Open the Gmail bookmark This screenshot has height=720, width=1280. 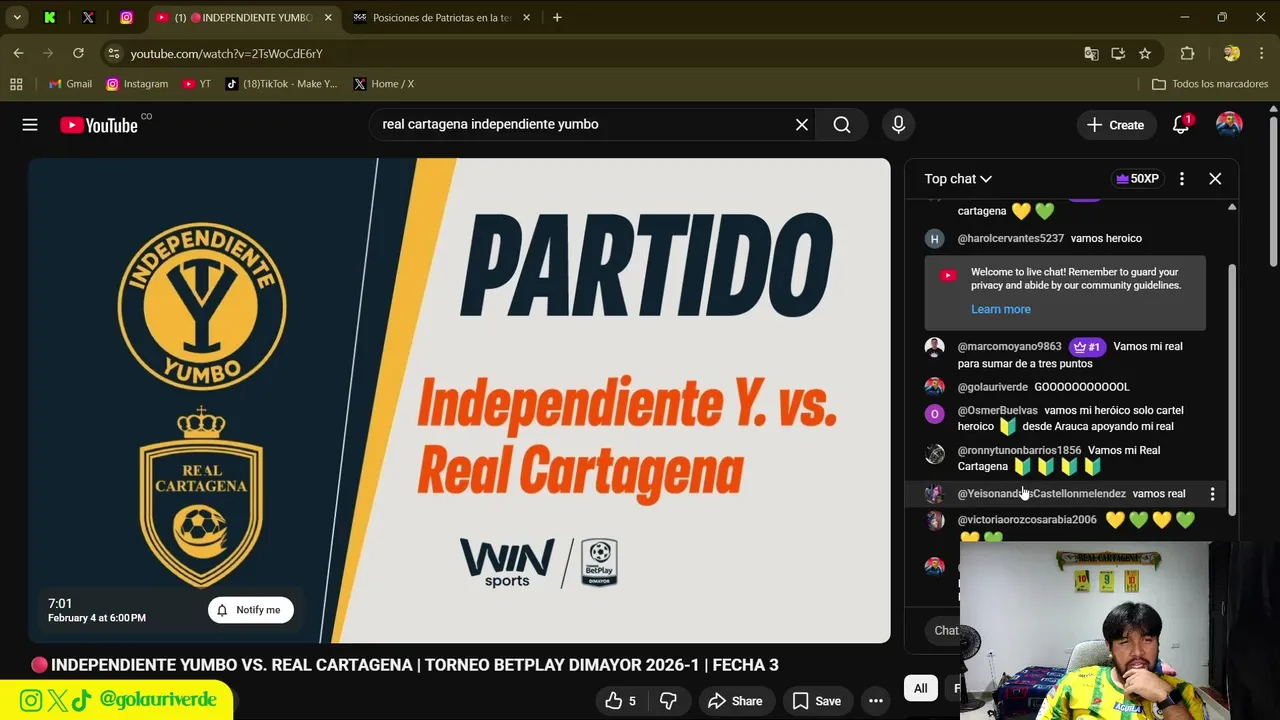click(70, 84)
